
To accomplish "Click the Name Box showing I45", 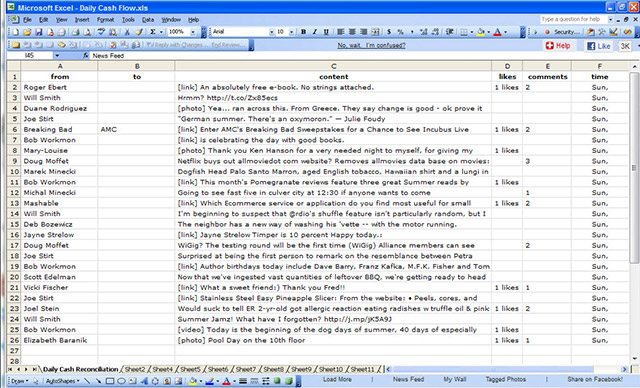I will coord(30,55).
